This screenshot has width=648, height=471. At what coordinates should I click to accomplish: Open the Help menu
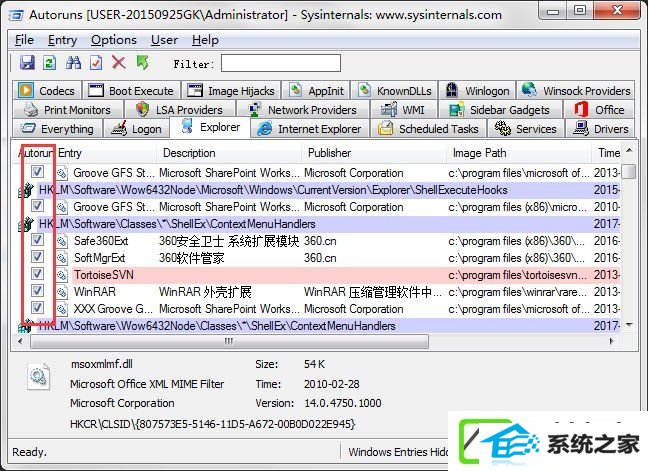pos(205,40)
